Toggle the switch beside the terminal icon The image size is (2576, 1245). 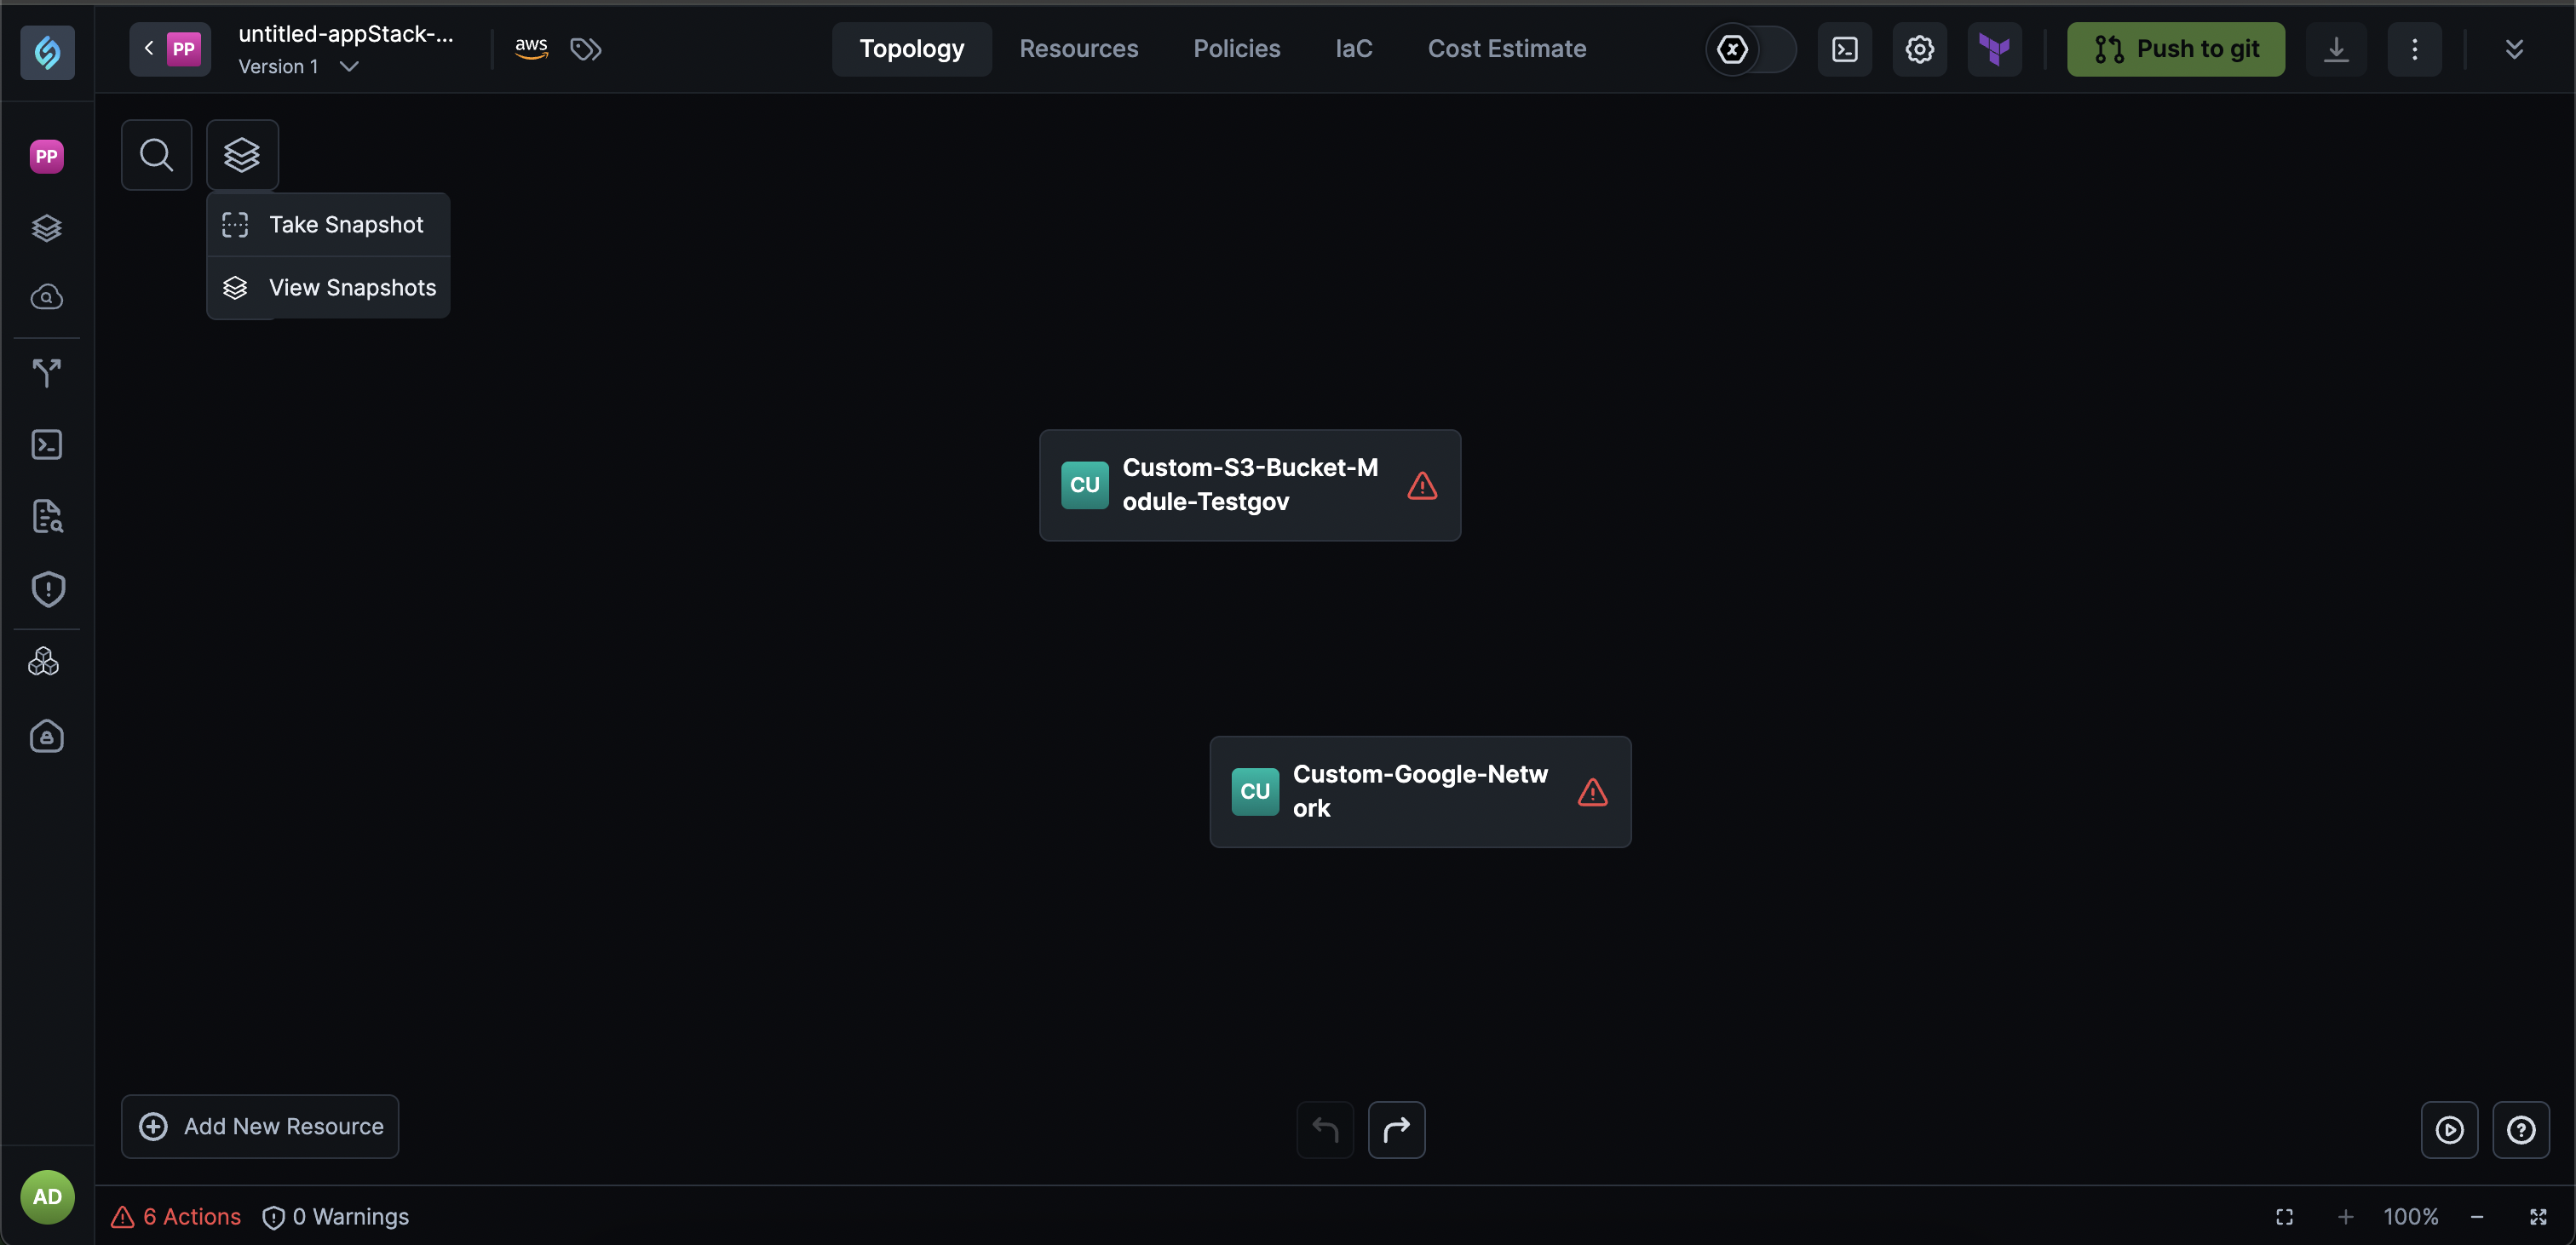pos(1750,49)
